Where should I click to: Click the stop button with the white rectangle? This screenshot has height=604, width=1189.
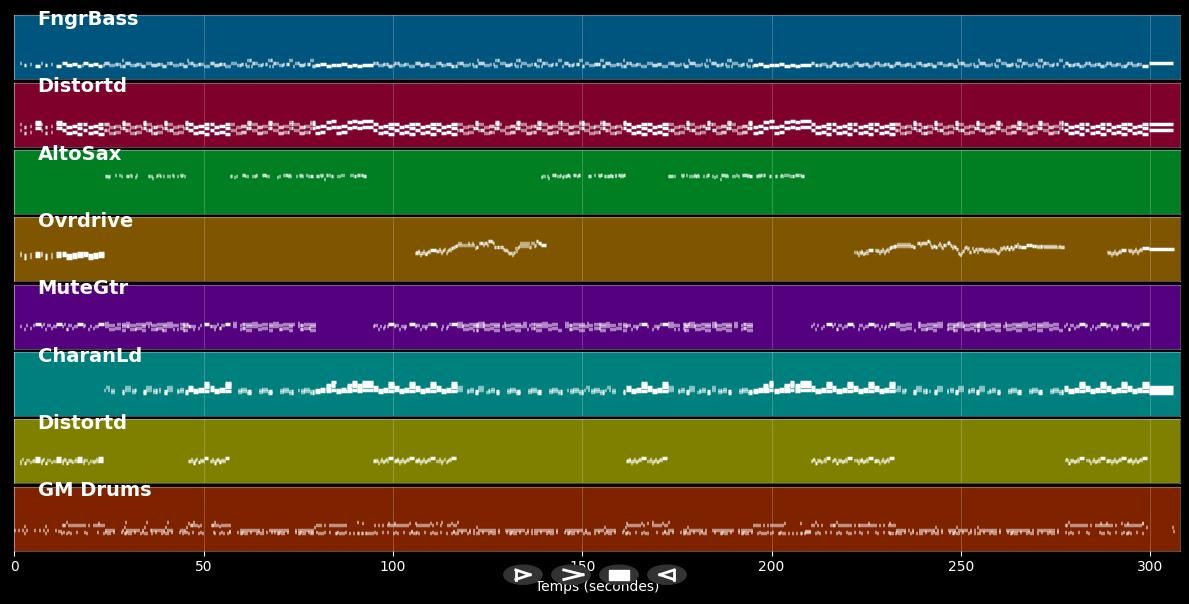(x=619, y=575)
